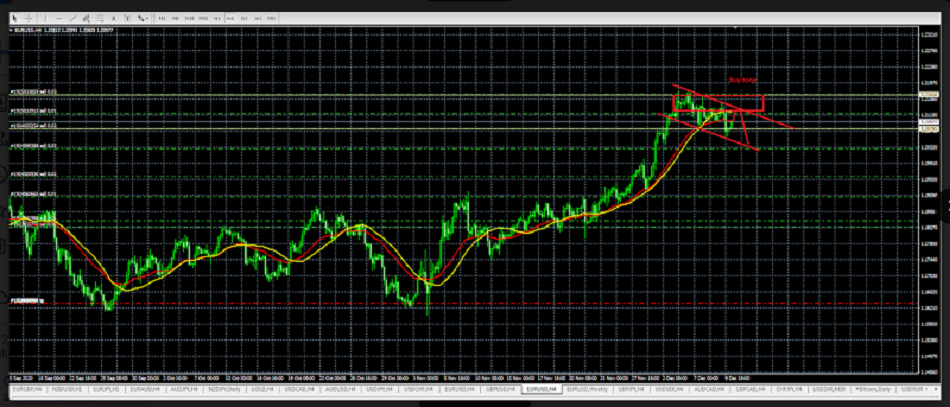950x407 pixels.
Task: Activate the crosshair tool
Action: [29, 18]
